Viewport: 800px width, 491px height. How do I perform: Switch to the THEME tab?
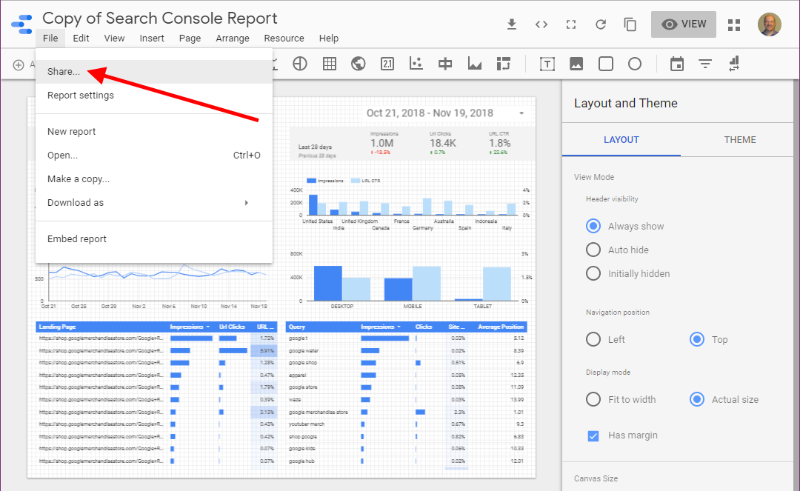coord(740,140)
